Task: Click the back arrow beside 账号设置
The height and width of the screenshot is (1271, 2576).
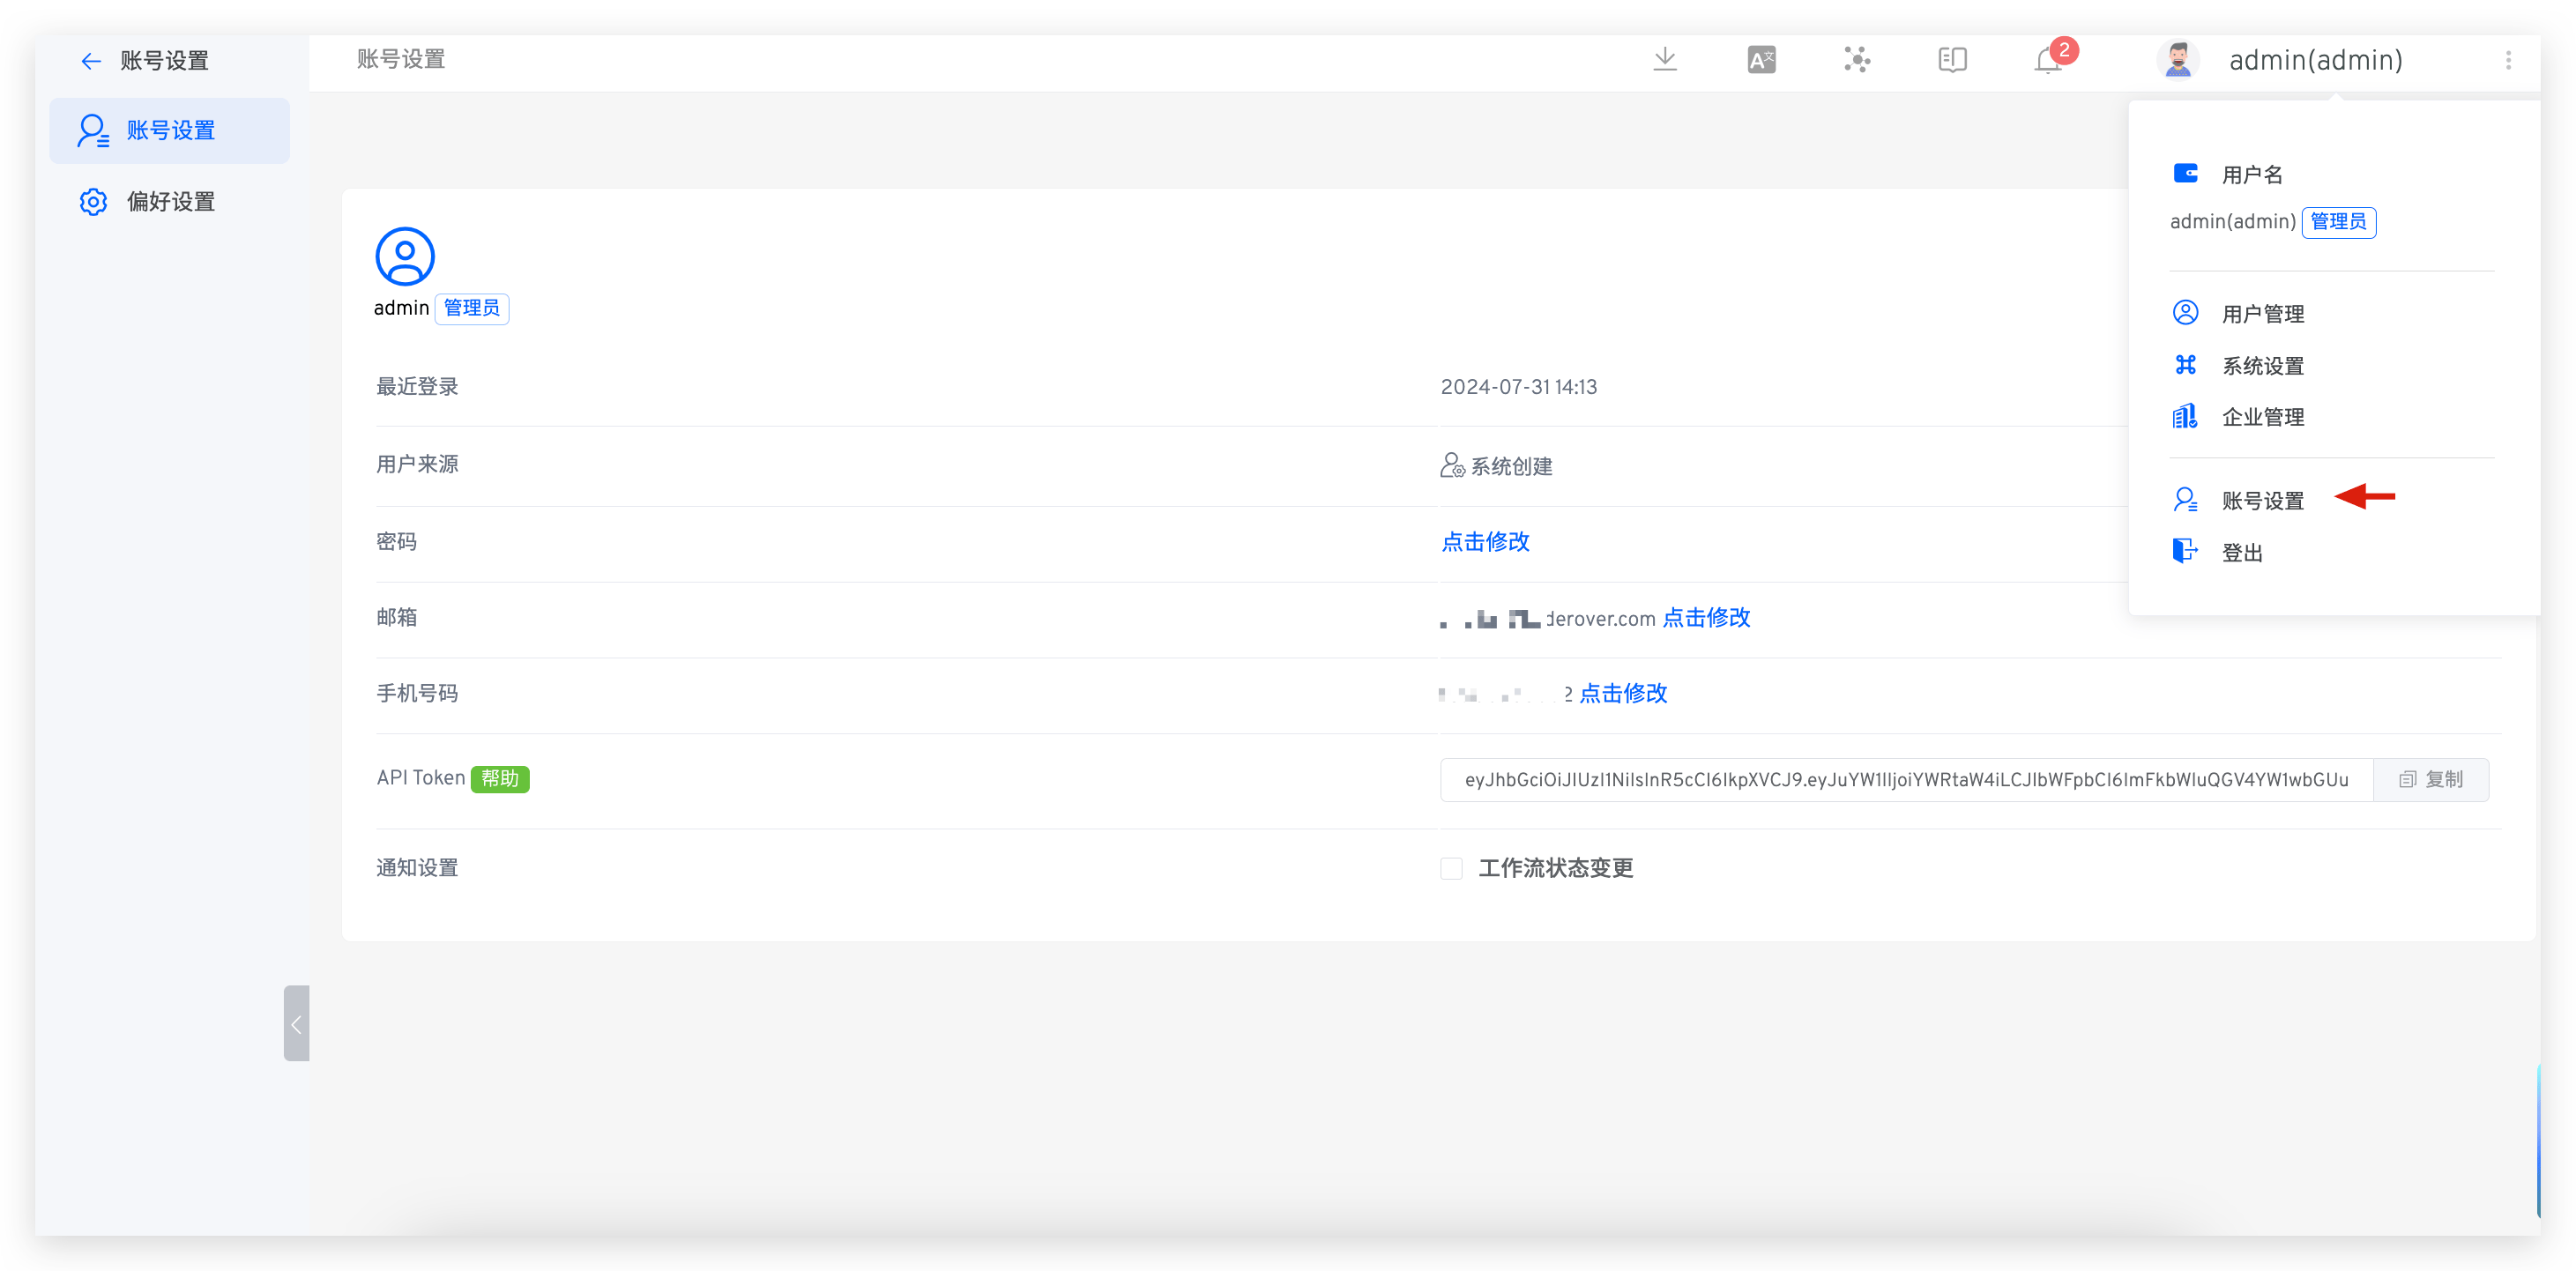Action: pyautogui.click(x=91, y=61)
